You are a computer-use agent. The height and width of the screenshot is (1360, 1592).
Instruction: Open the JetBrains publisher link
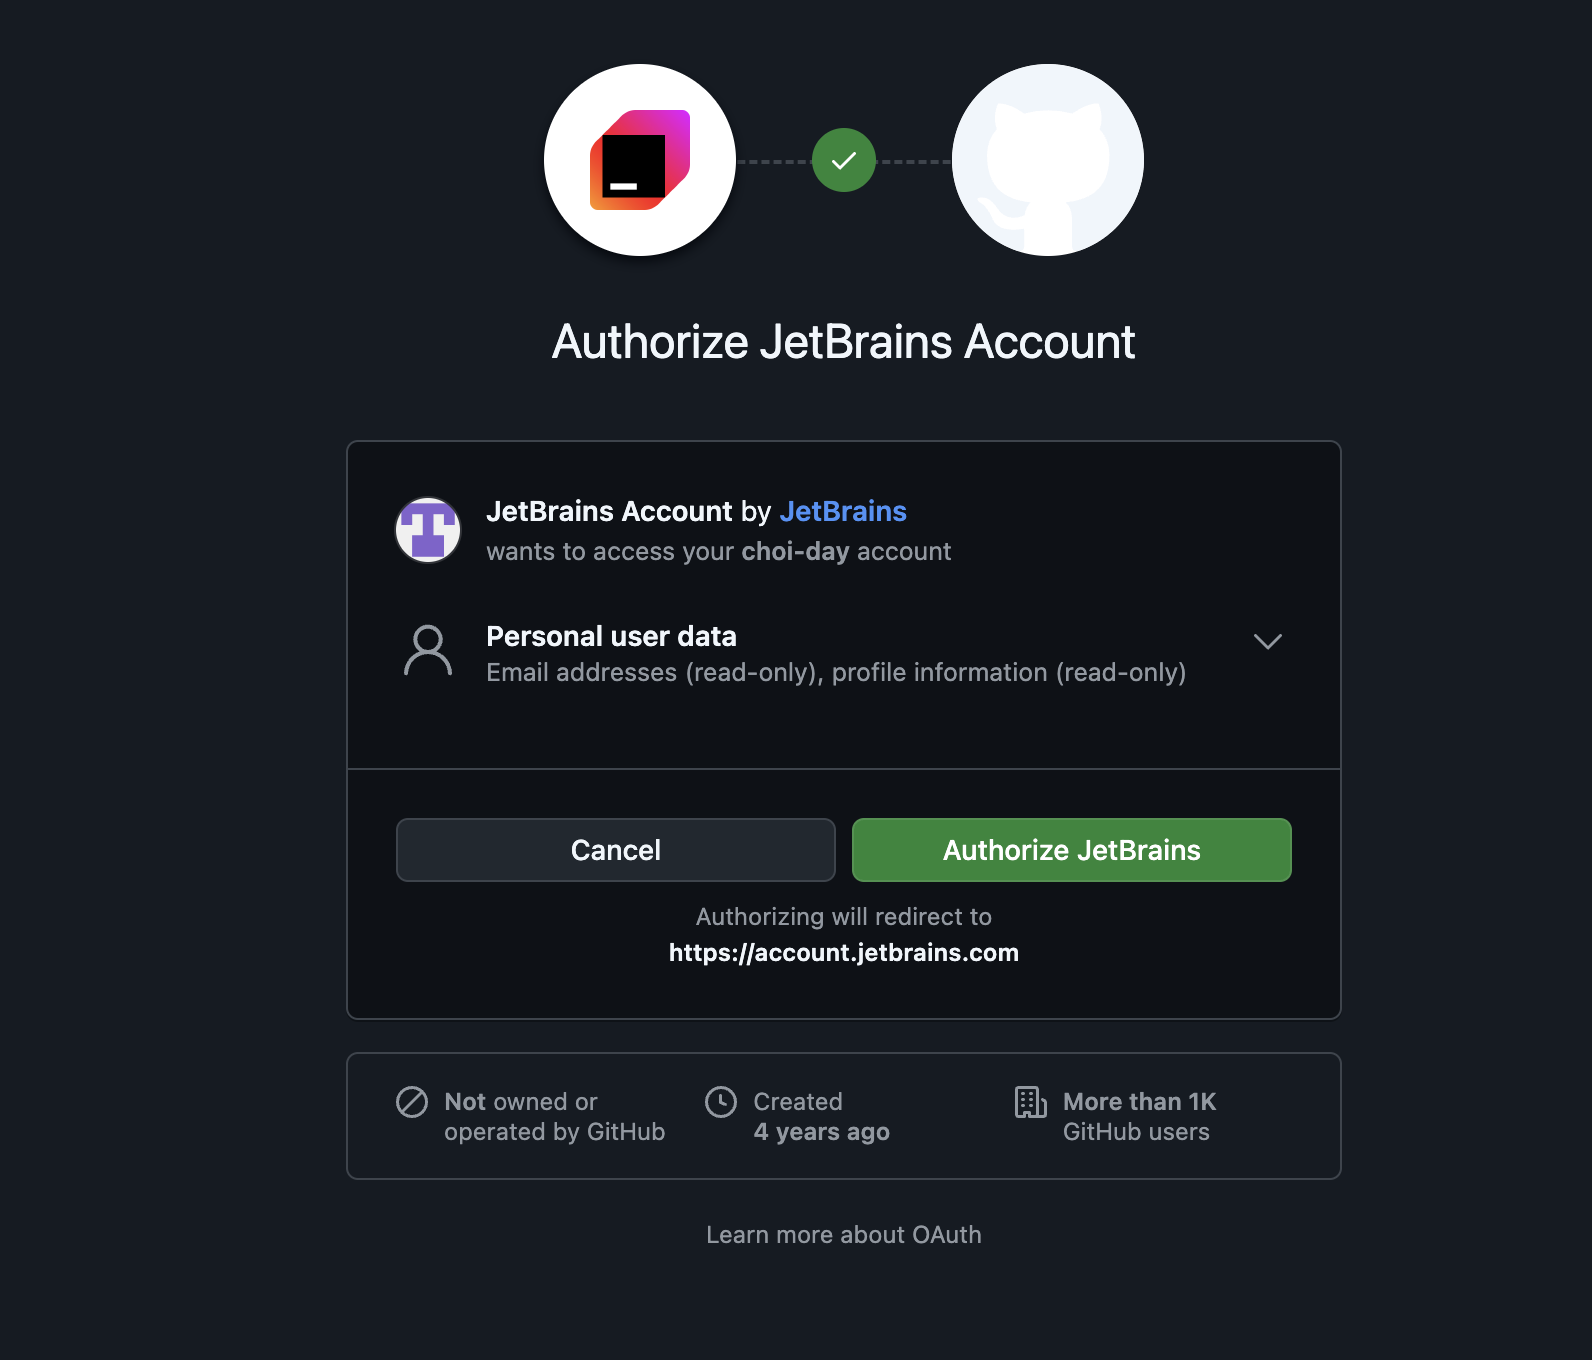842,511
